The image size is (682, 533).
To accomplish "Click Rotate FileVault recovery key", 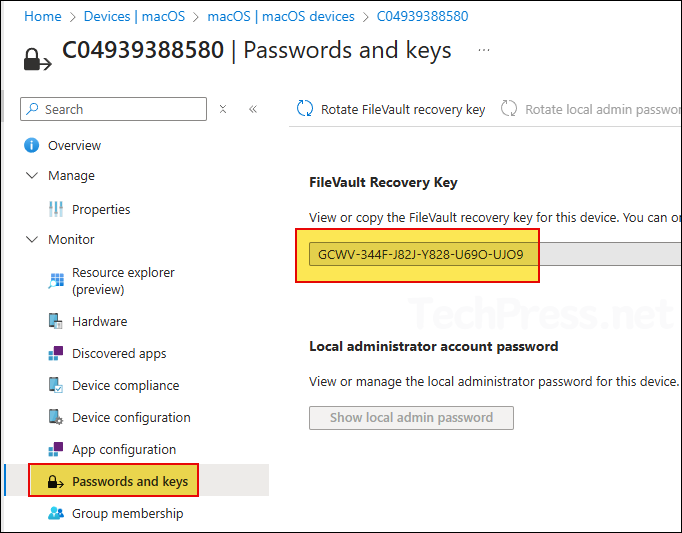I will click(392, 110).
